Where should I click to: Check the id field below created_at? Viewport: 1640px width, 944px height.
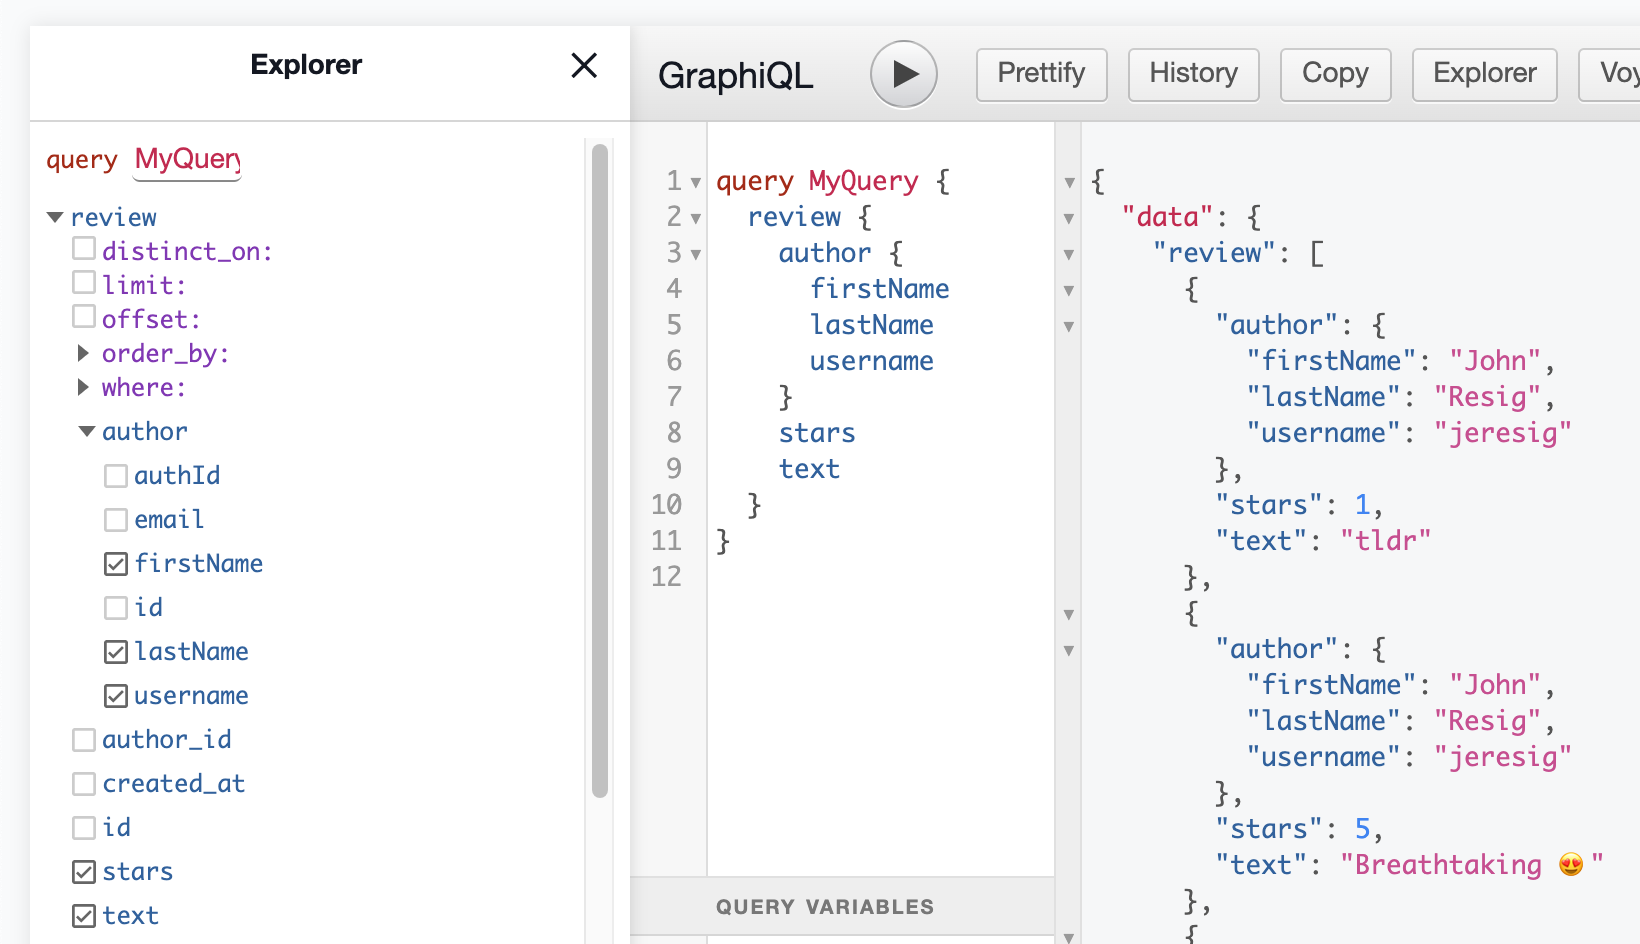(x=84, y=828)
